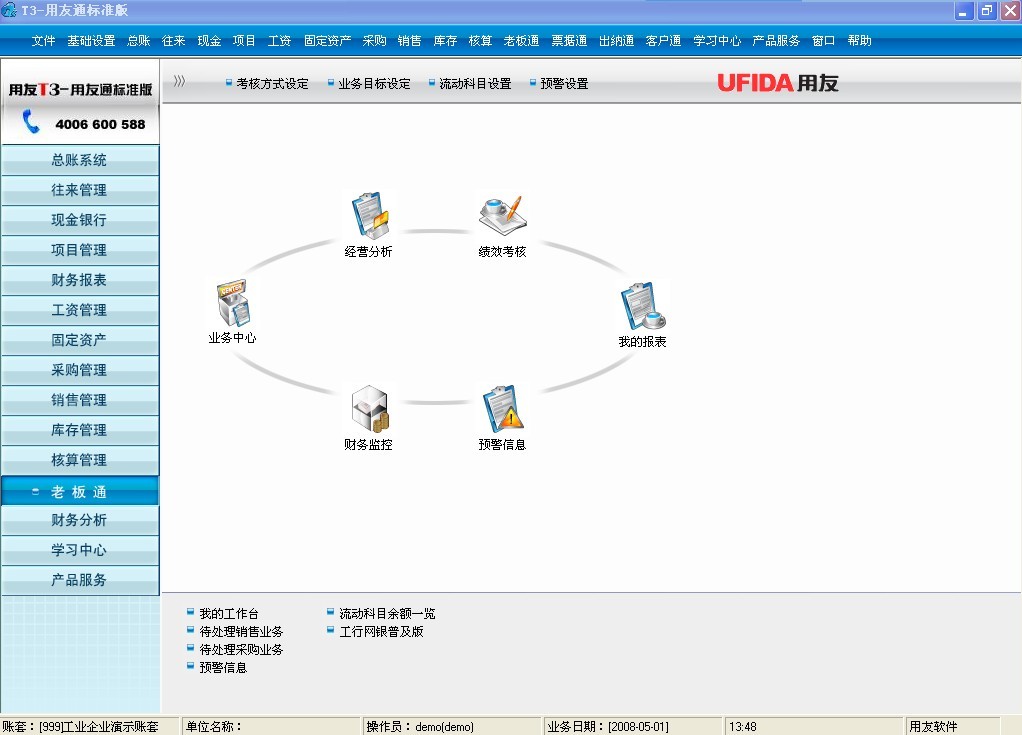The height and width of the screenshot is (735, 1022).
Task: Open the 业务中心 icon
Action: click(x=233, y=303)
